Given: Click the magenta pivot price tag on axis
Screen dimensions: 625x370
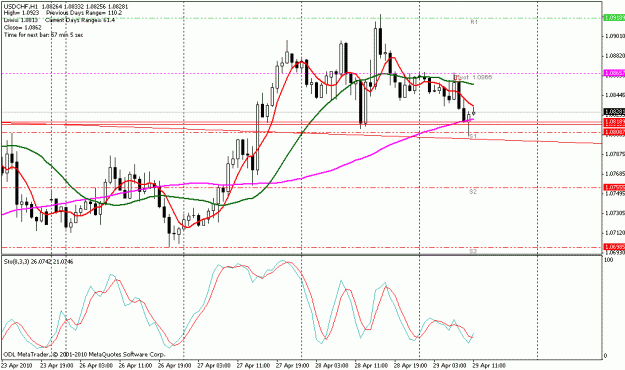Looking at the screenshot, I should coord(615,73).
